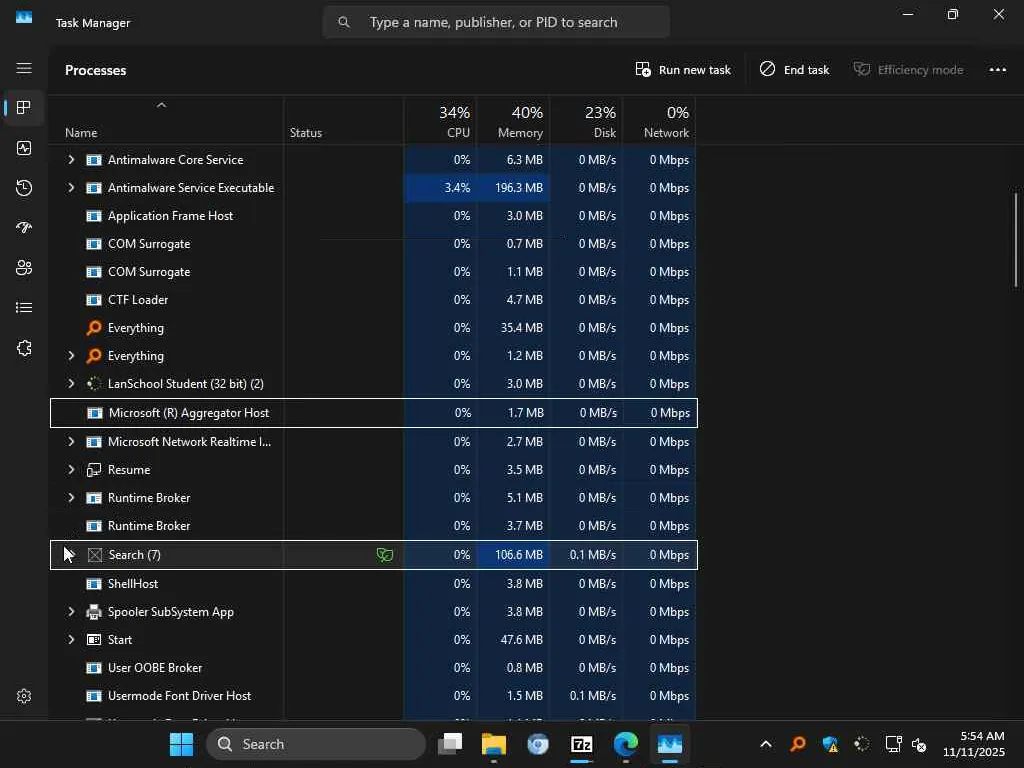Expand the second Everything process
1024x768 pixels.
click(x=71, y=356)
